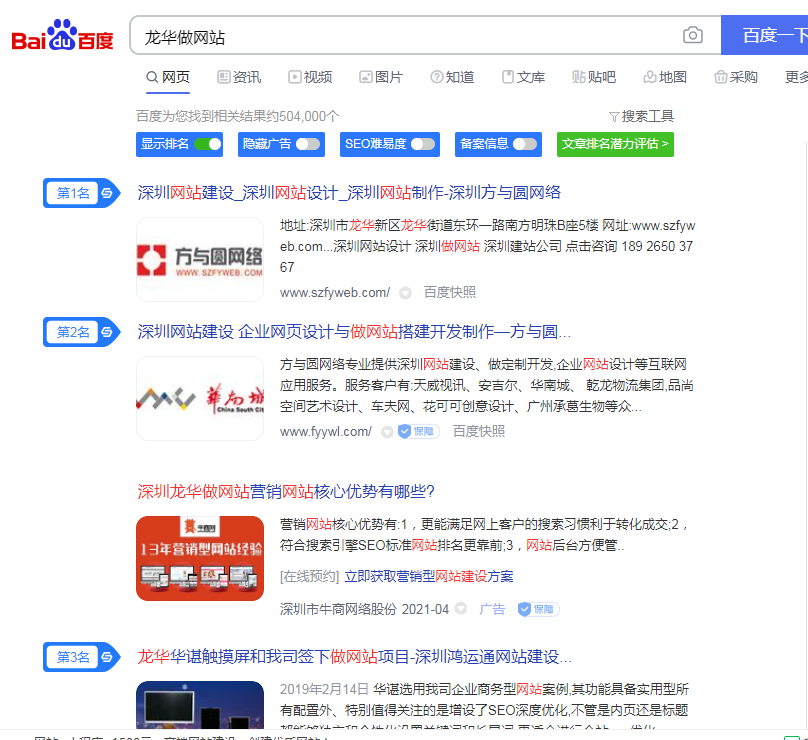This screenshot has width=808, height=740.
Task: Toggle the 显示排名 switch off
Action: (208, 144)
